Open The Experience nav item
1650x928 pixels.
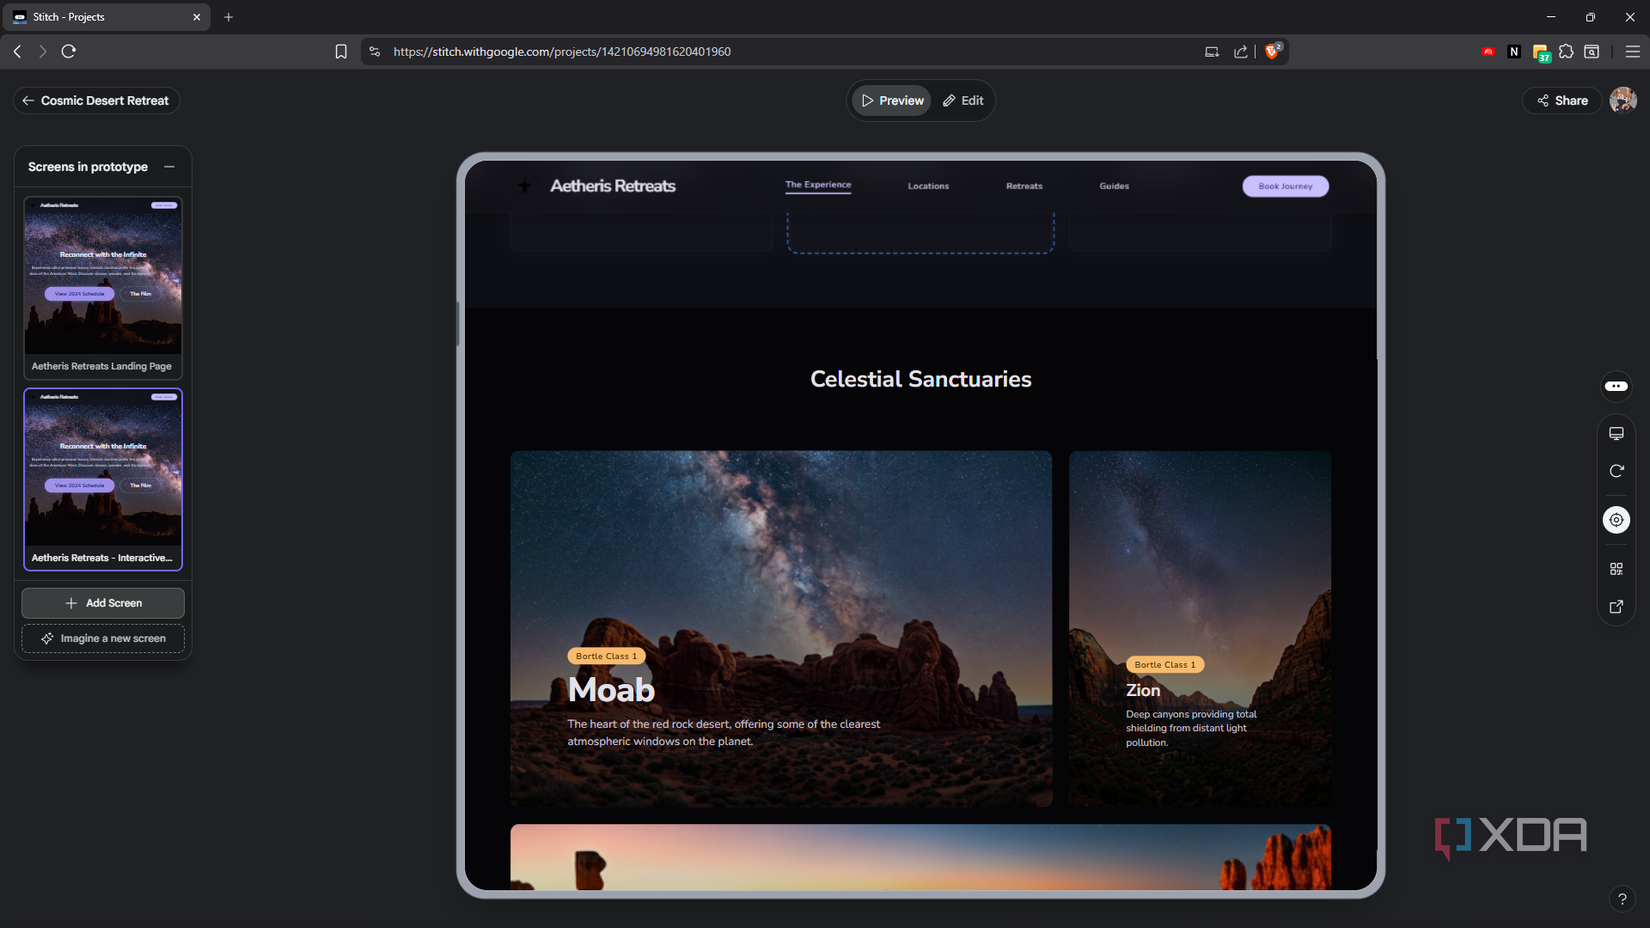(x=818, y=185)
